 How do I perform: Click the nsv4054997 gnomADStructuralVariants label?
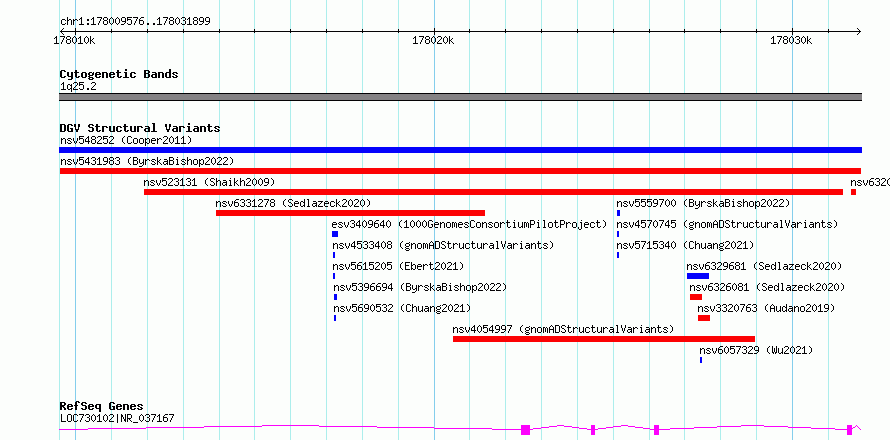[x=563, y=329]
